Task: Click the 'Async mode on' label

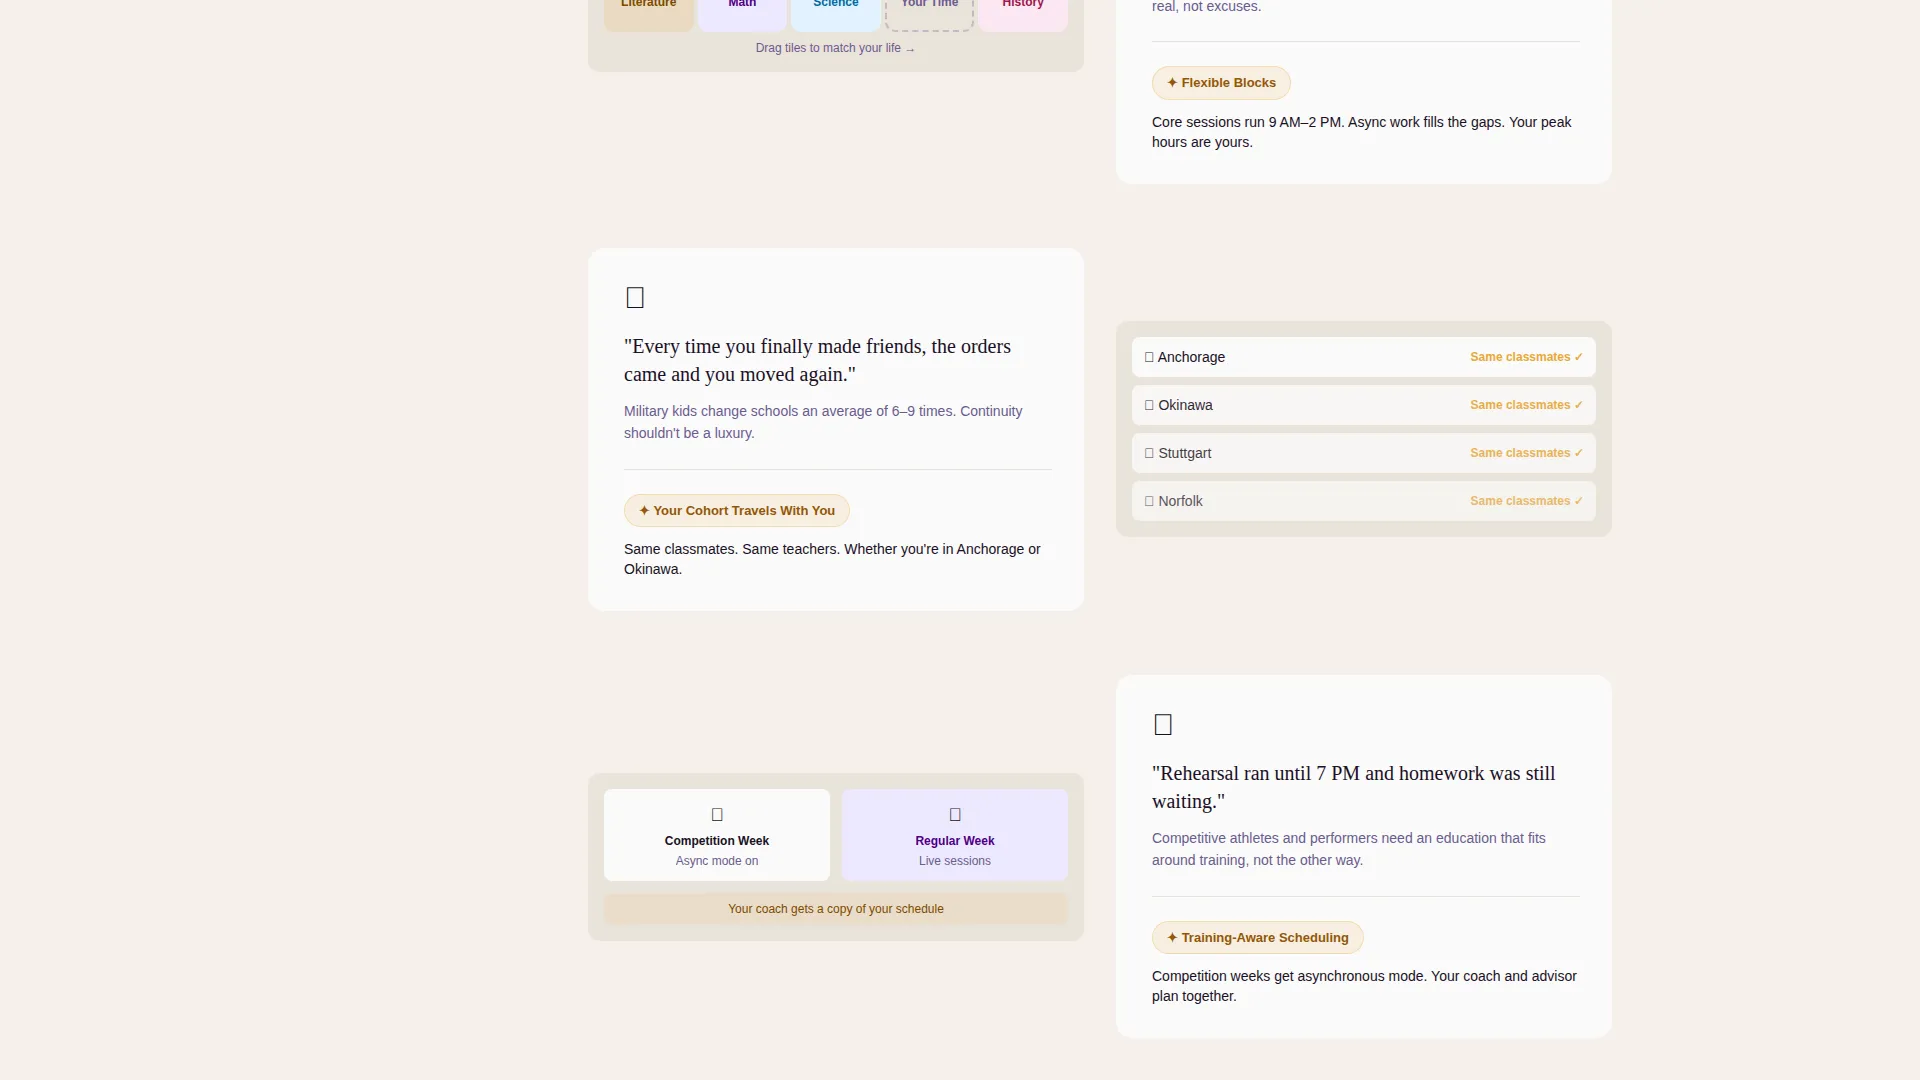Action: click(x=717, y=861)
